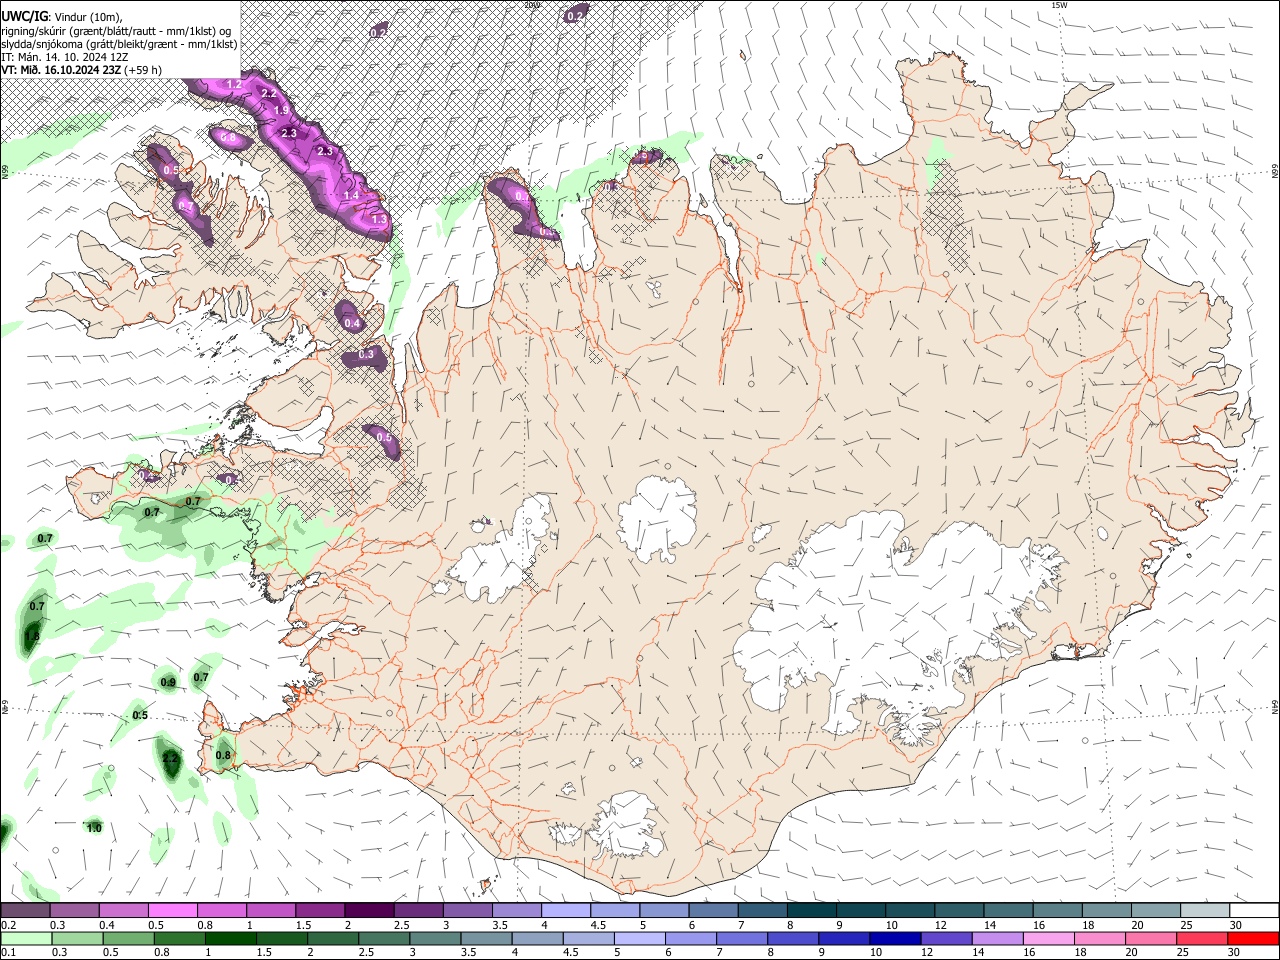Pick the deep blue rain swatch labeled 10
Screen dimensions: 1280x960
(x=895, y=938)
